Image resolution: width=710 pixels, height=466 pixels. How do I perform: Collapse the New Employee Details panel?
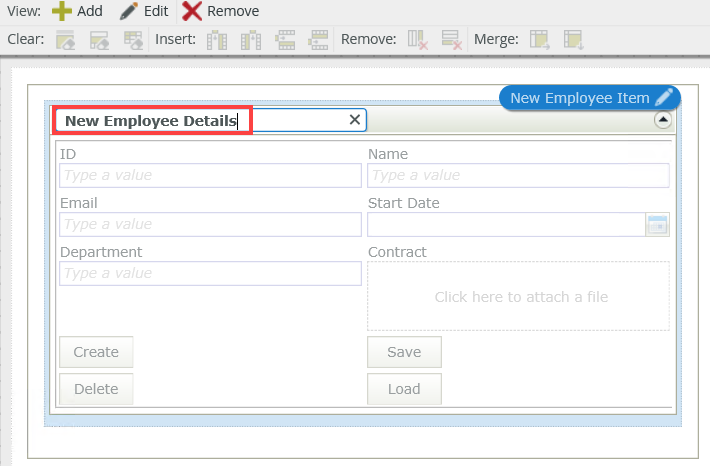pyautogui.click(x=663, y=120)
